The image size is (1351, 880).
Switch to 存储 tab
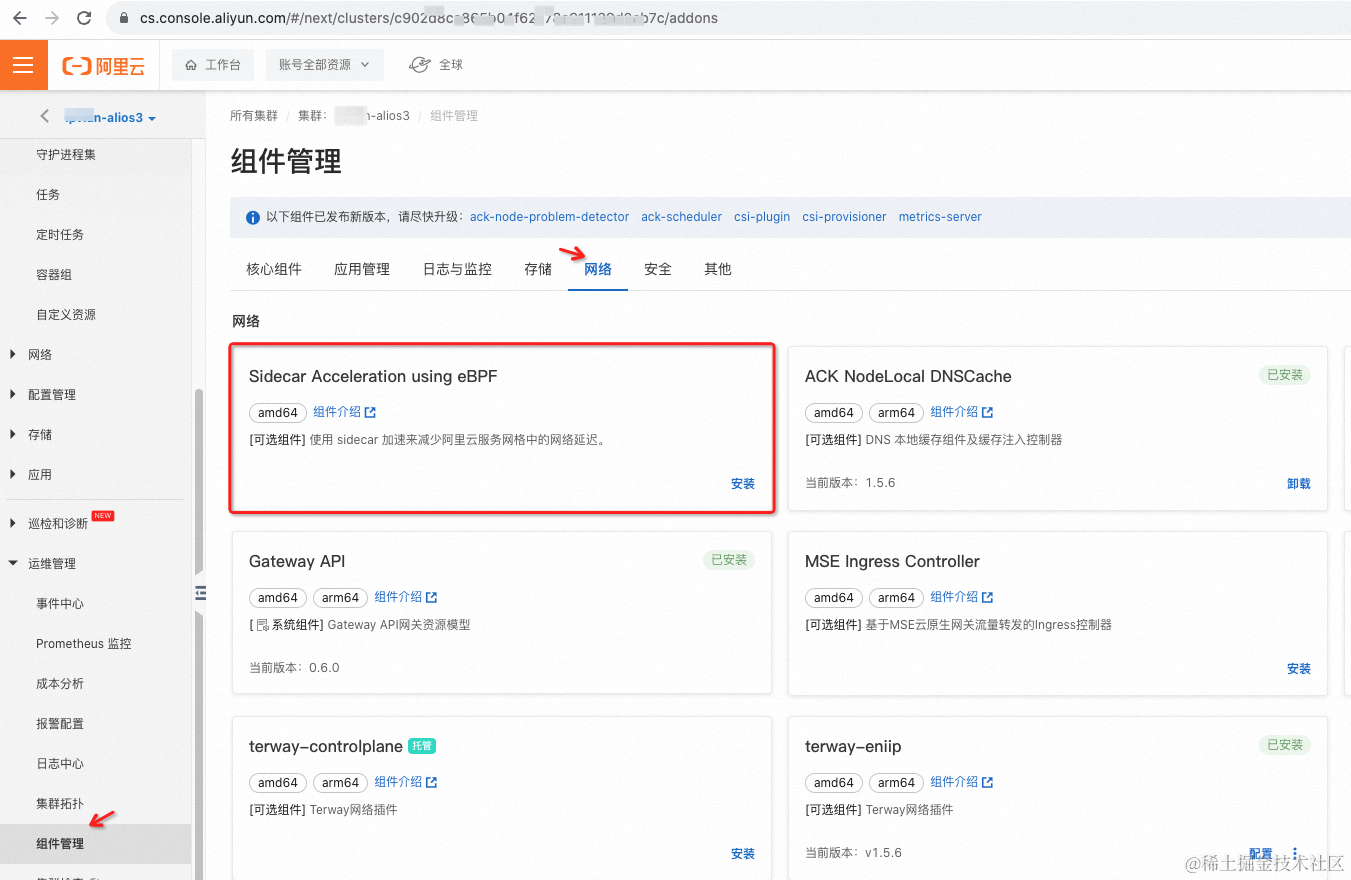(538, 269)
